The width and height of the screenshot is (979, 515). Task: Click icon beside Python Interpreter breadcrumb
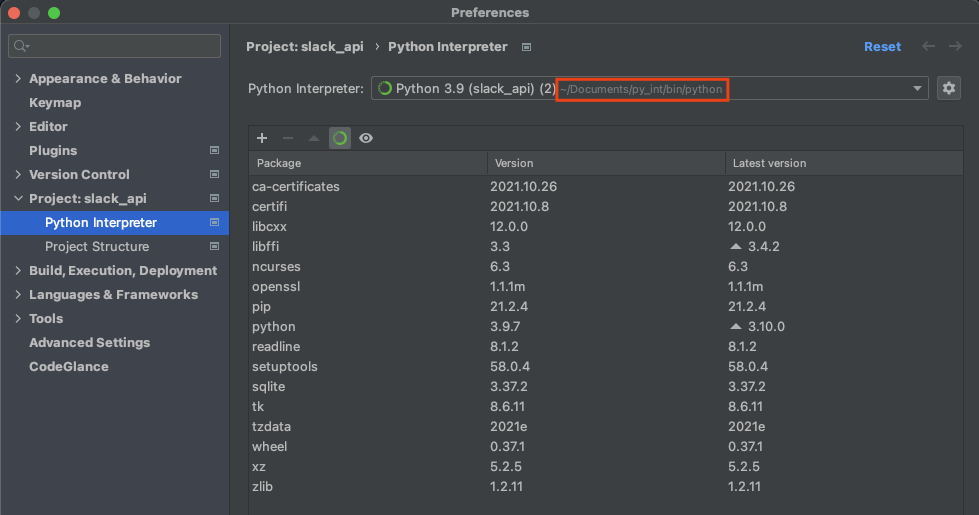527,47
